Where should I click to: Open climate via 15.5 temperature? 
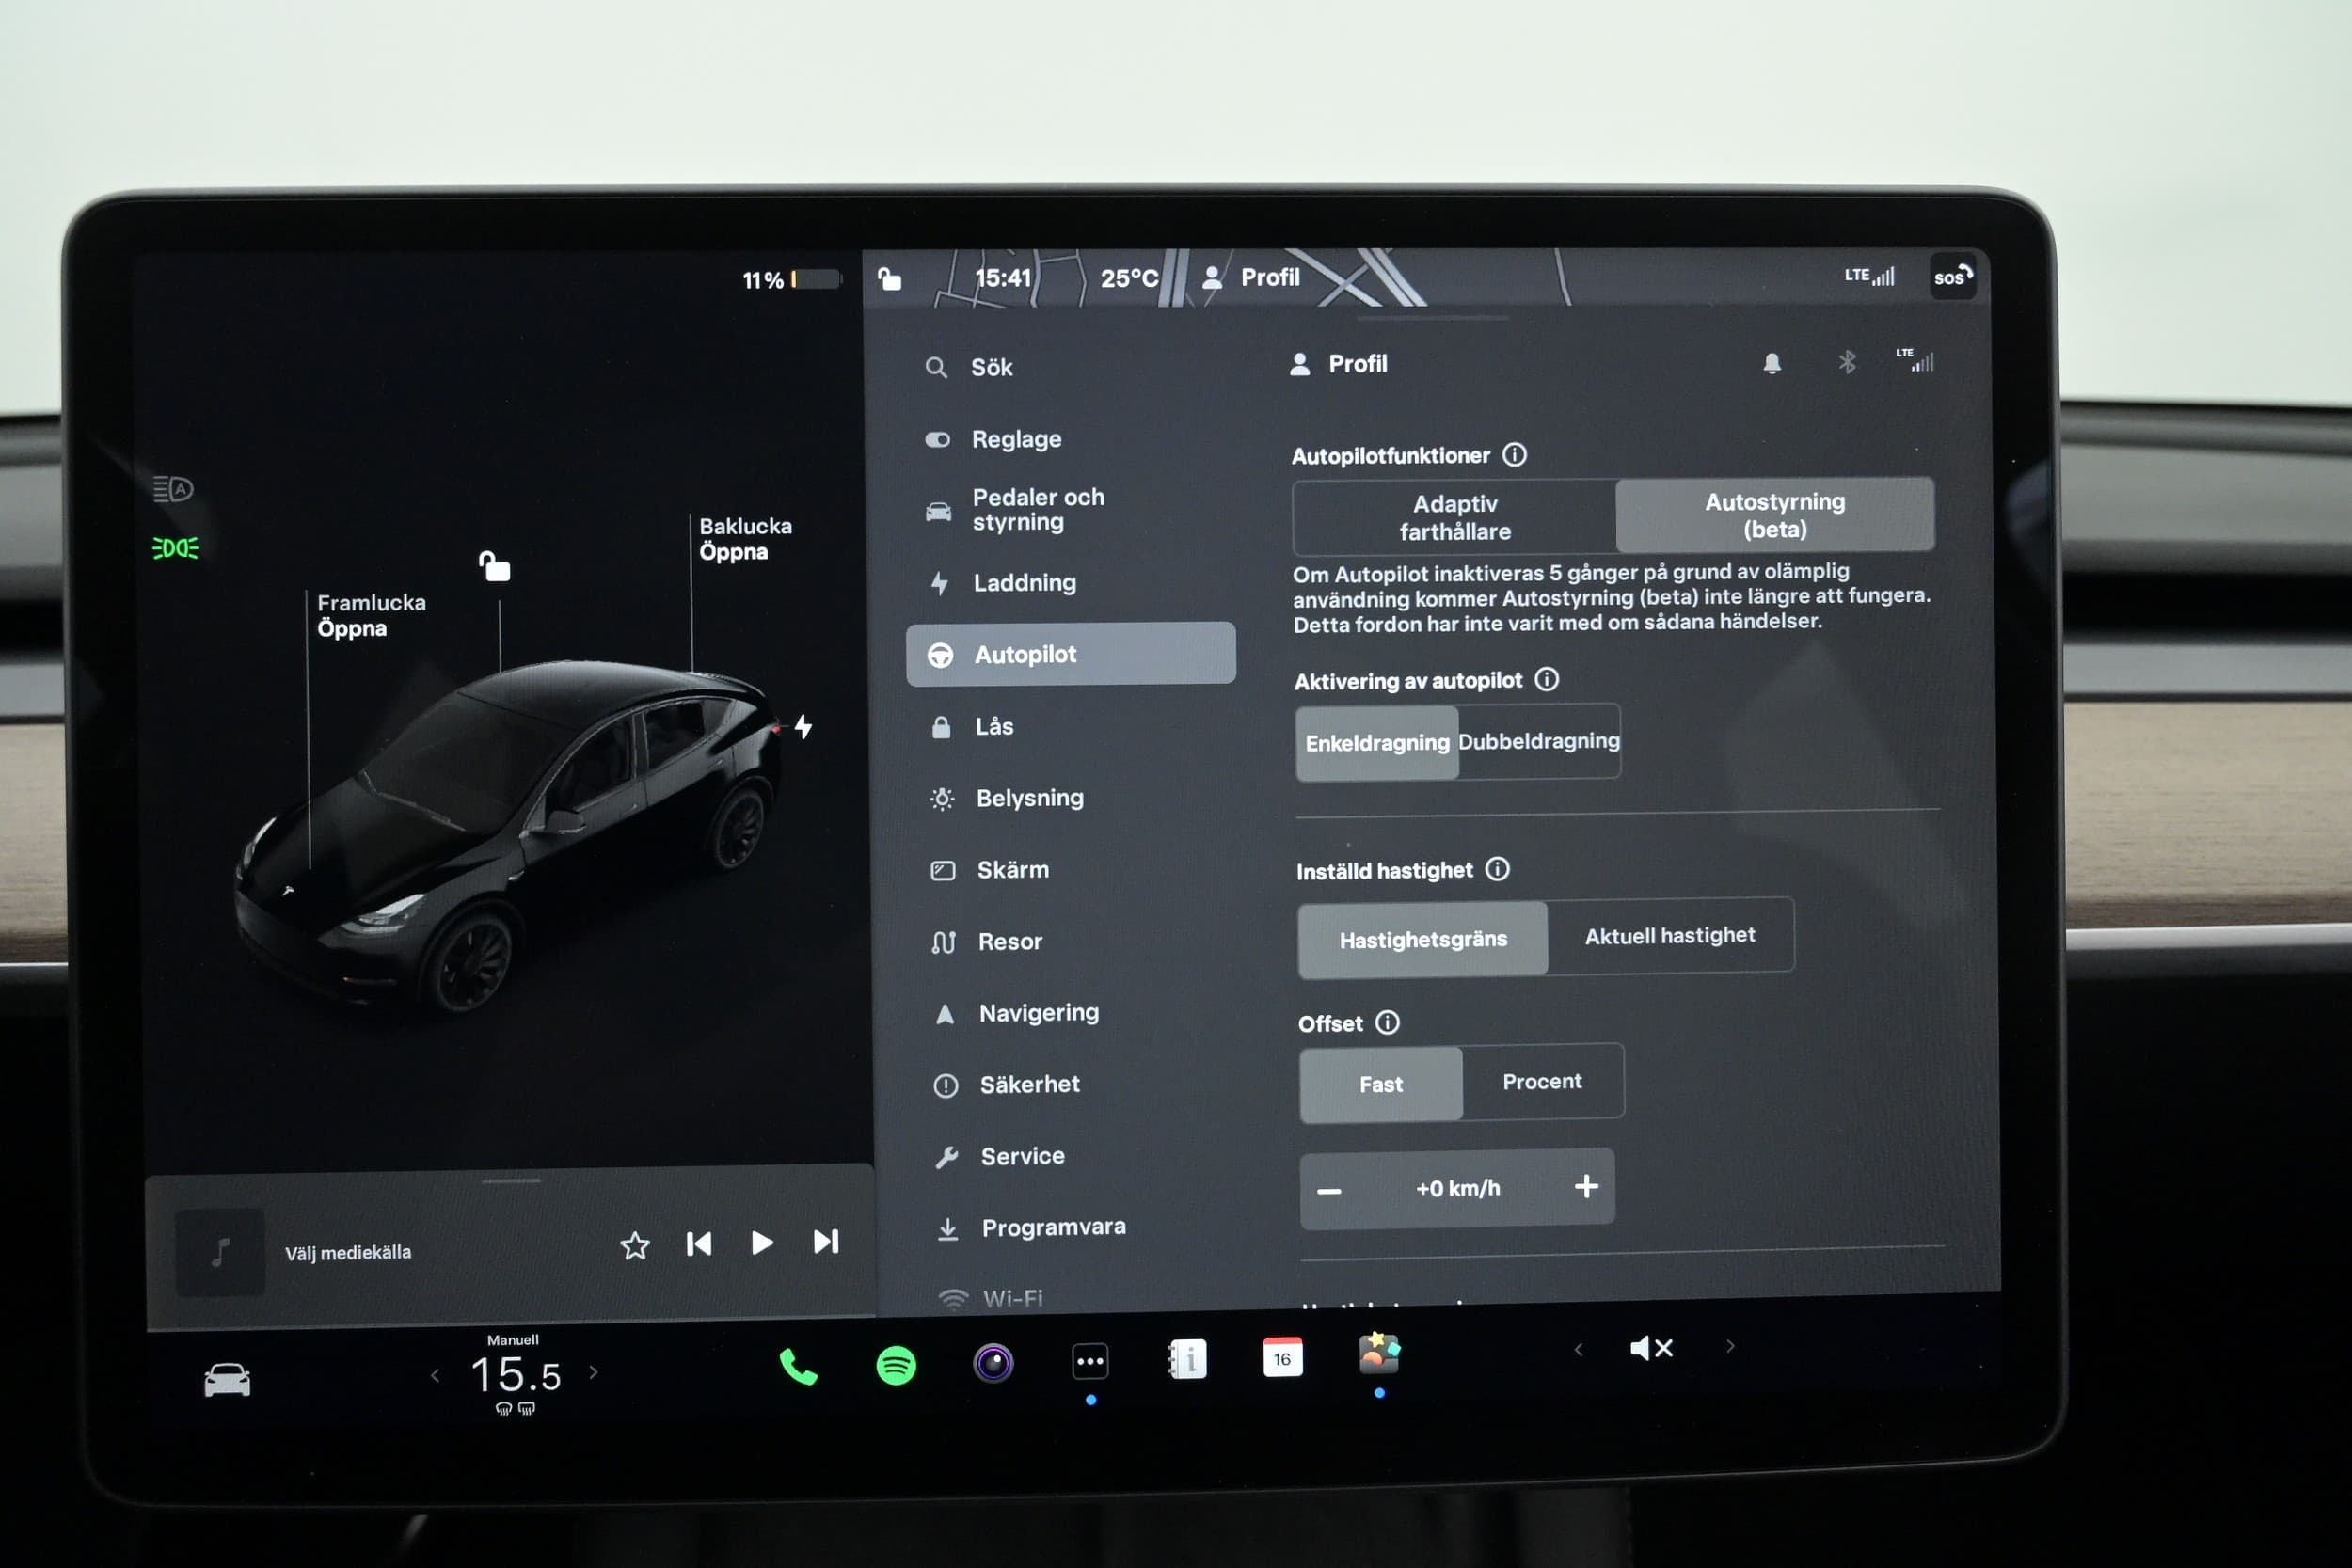click(515, 1375)
